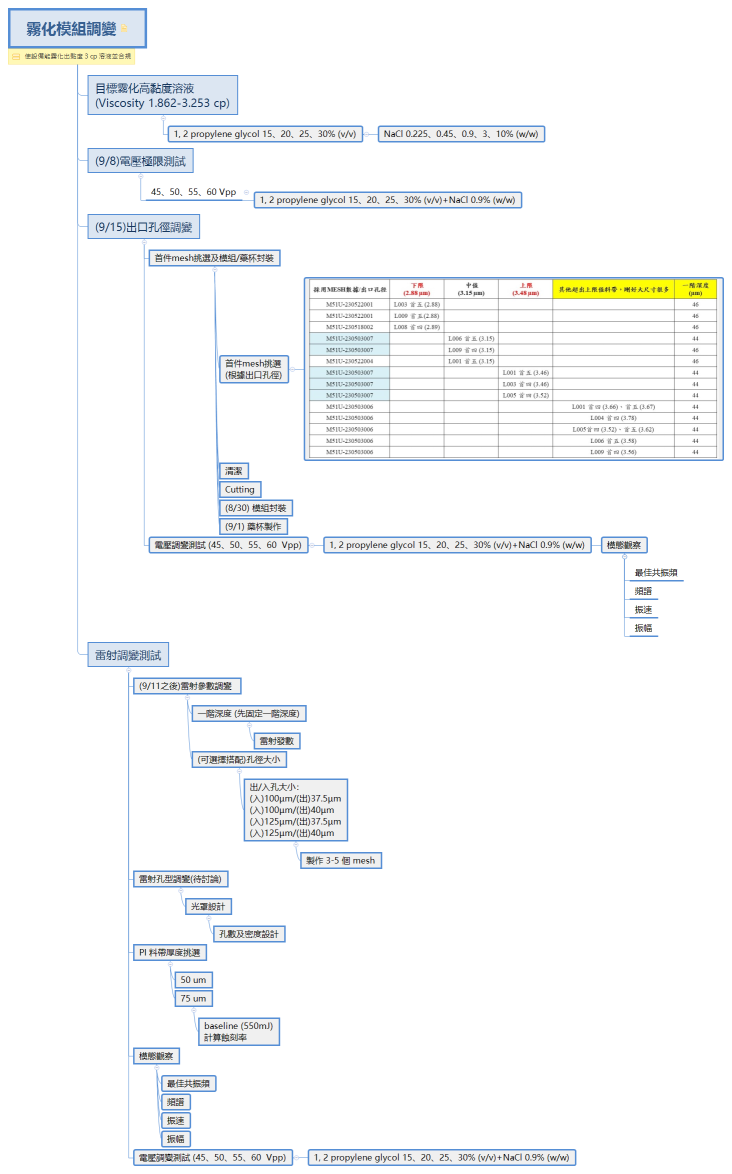This screenshot has width=732, height=1174.
Task: Collapse the 目標霧化高黏度溶液 branch toggle
Action: click(163, 119)
